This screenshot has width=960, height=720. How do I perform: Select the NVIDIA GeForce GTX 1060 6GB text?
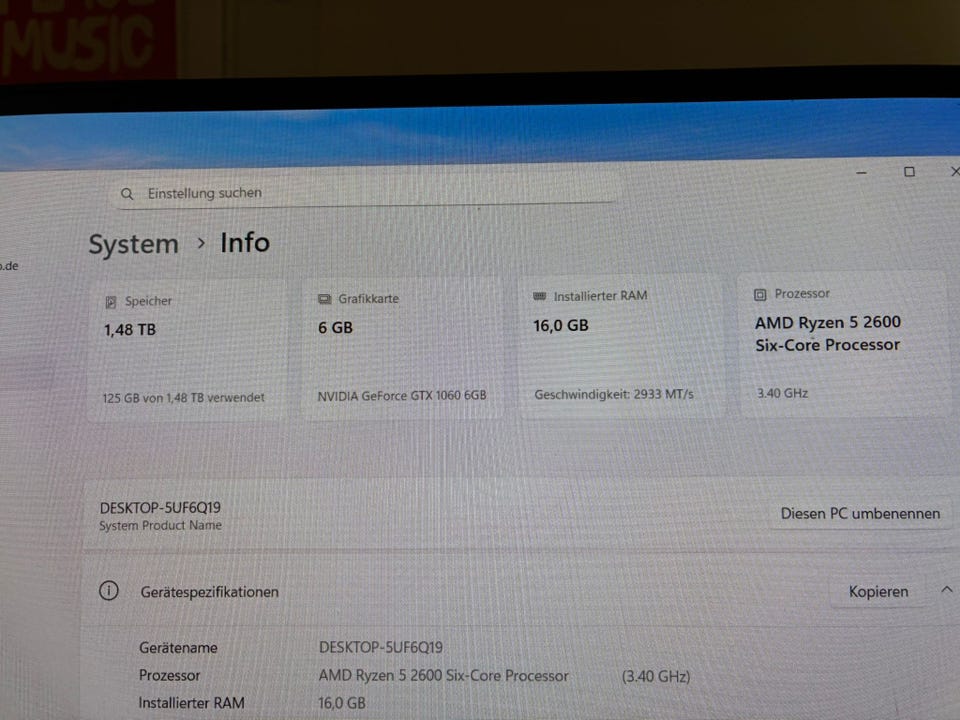tap(402, 395)
